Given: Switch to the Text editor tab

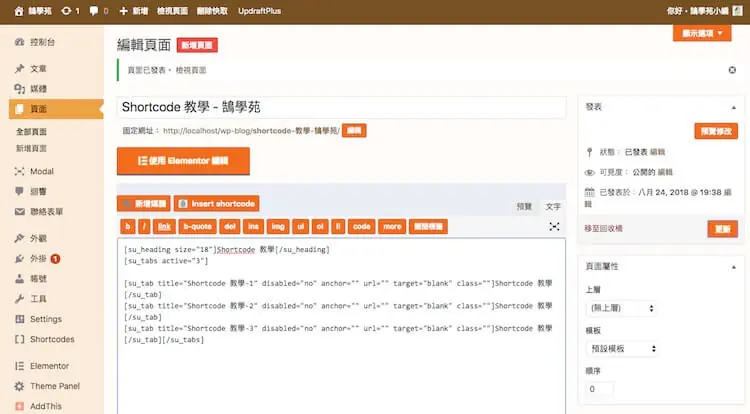Looking at the screenshot, I should pos(552,207).
